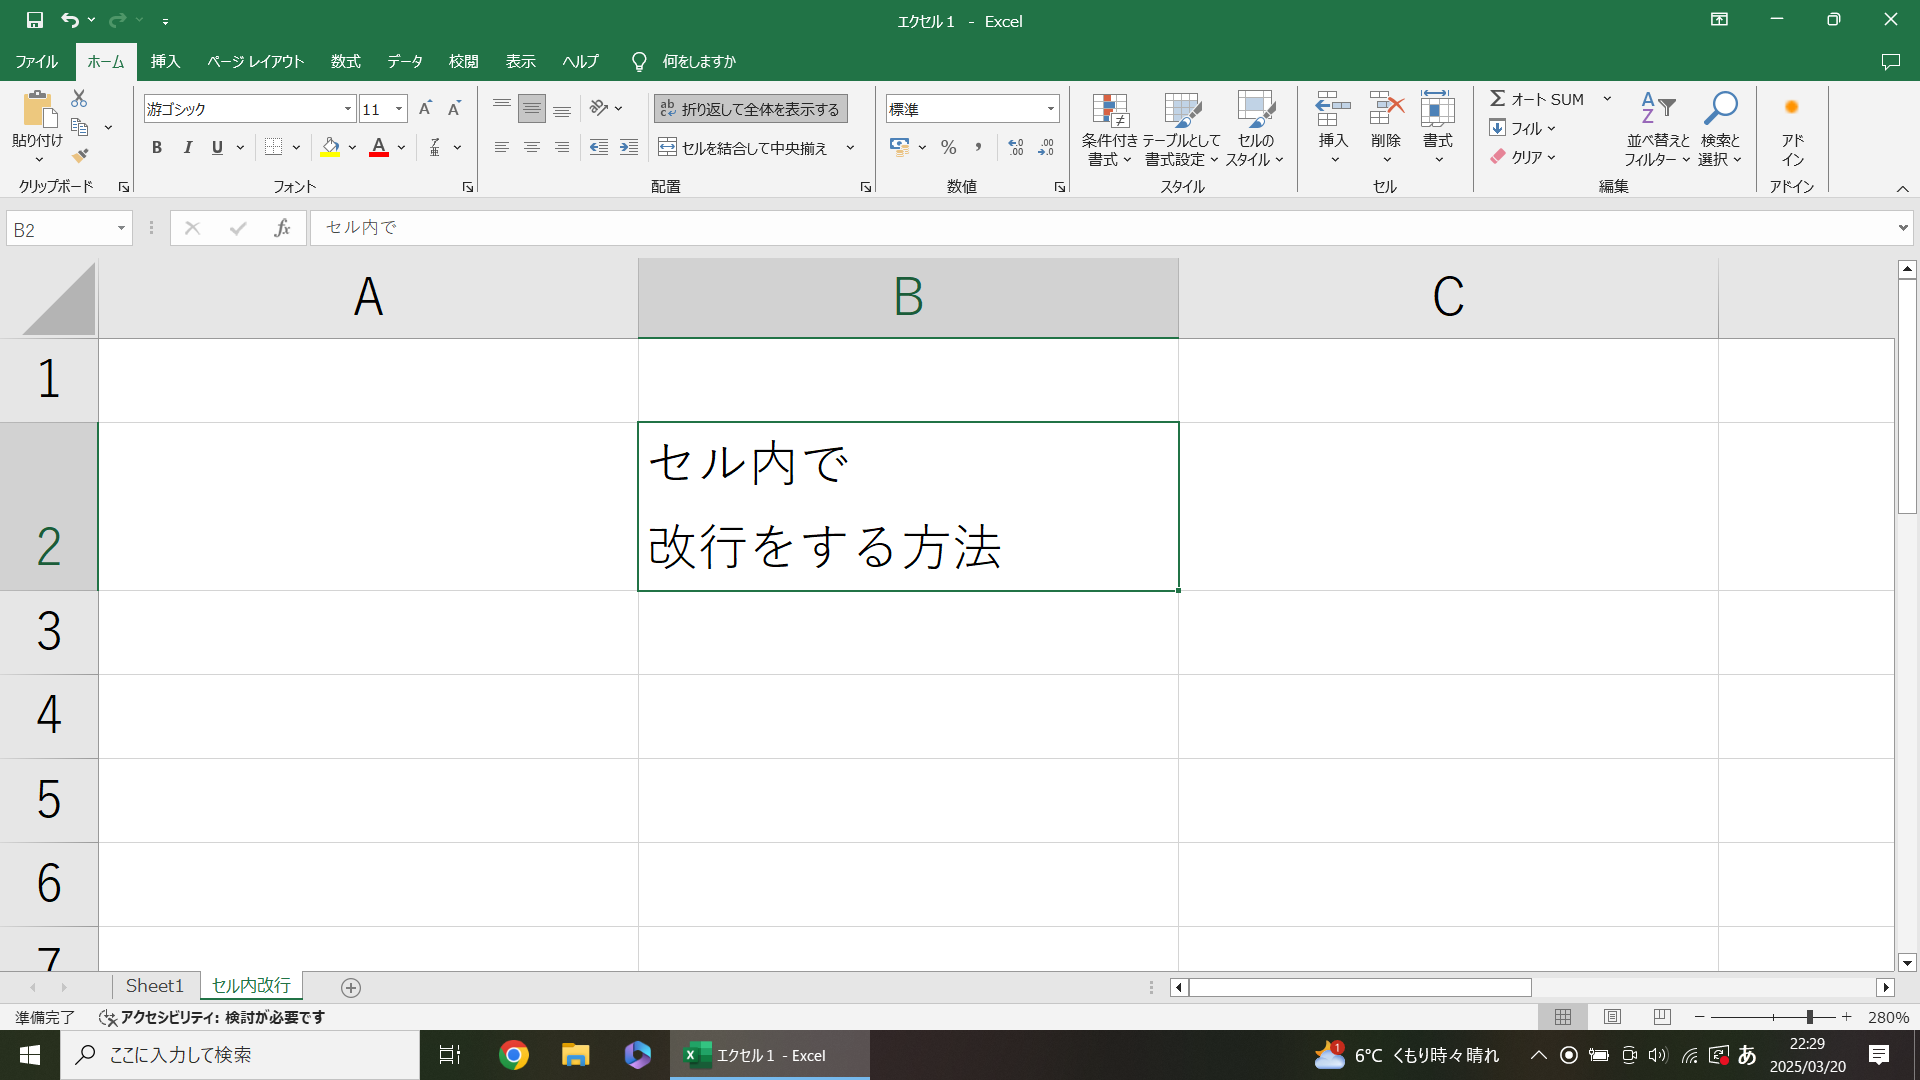Toggle bottom vertical alignment
This screenshot has height=1080, width=1920.
562,108
